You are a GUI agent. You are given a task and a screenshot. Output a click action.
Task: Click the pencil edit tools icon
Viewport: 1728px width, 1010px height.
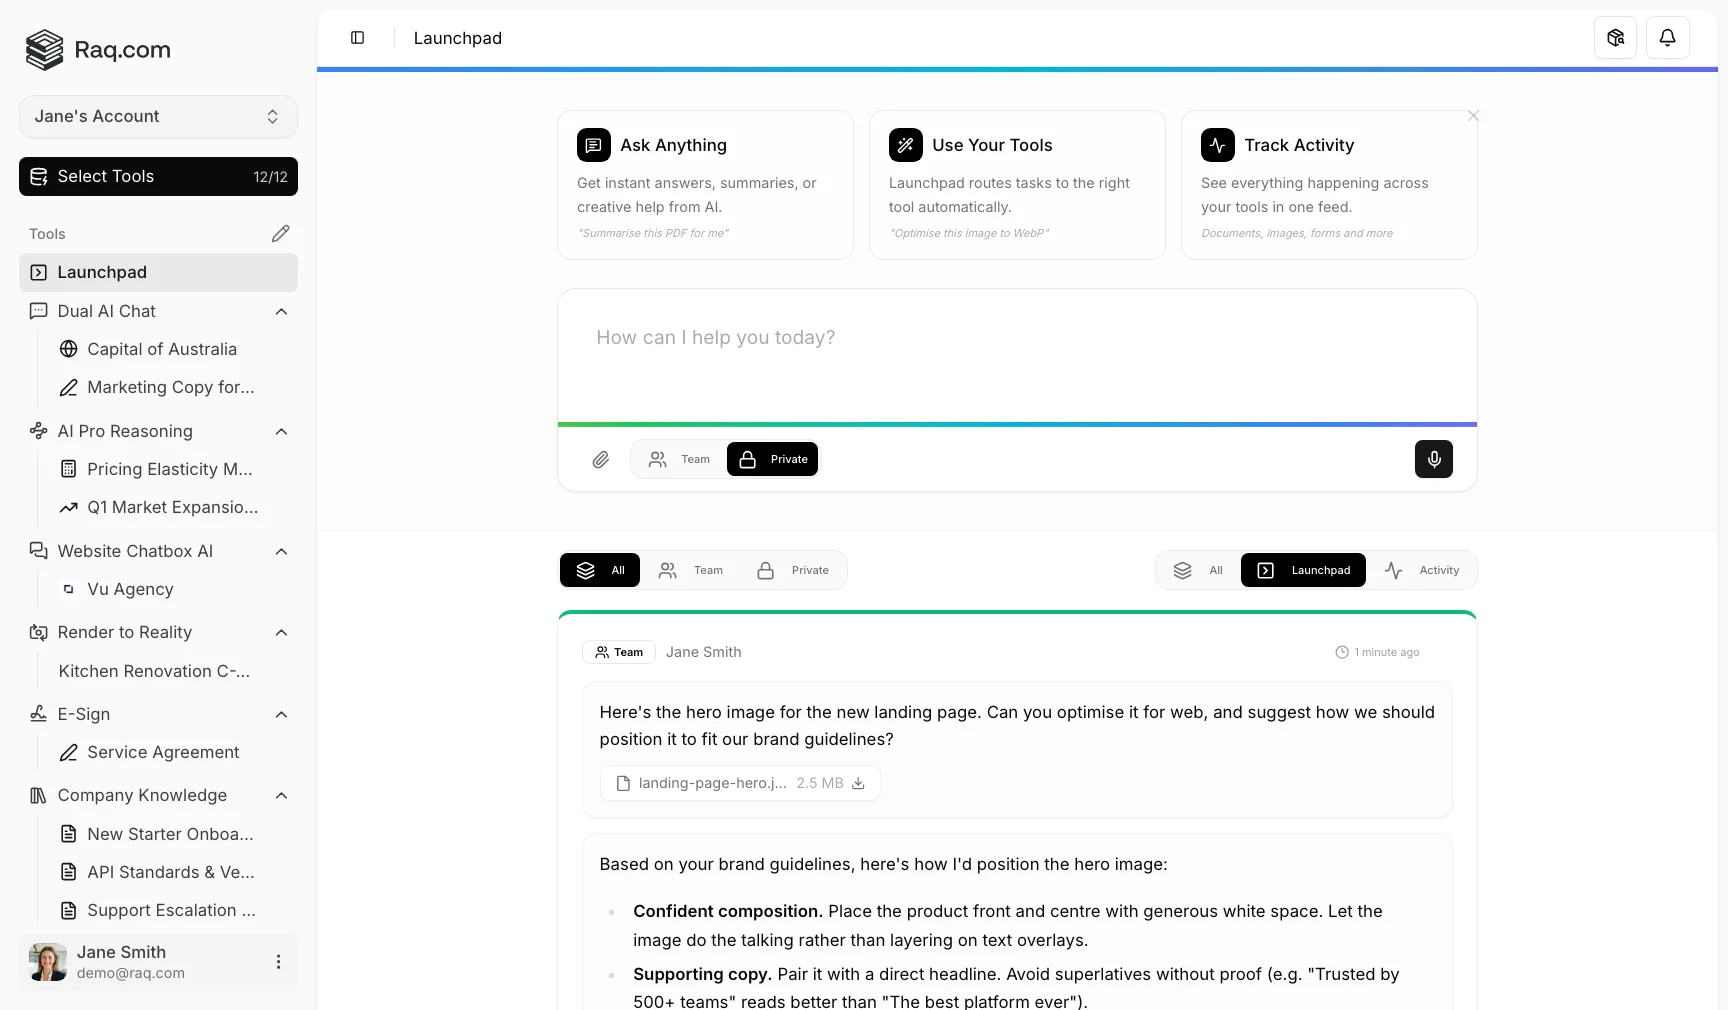coord(280,233)
